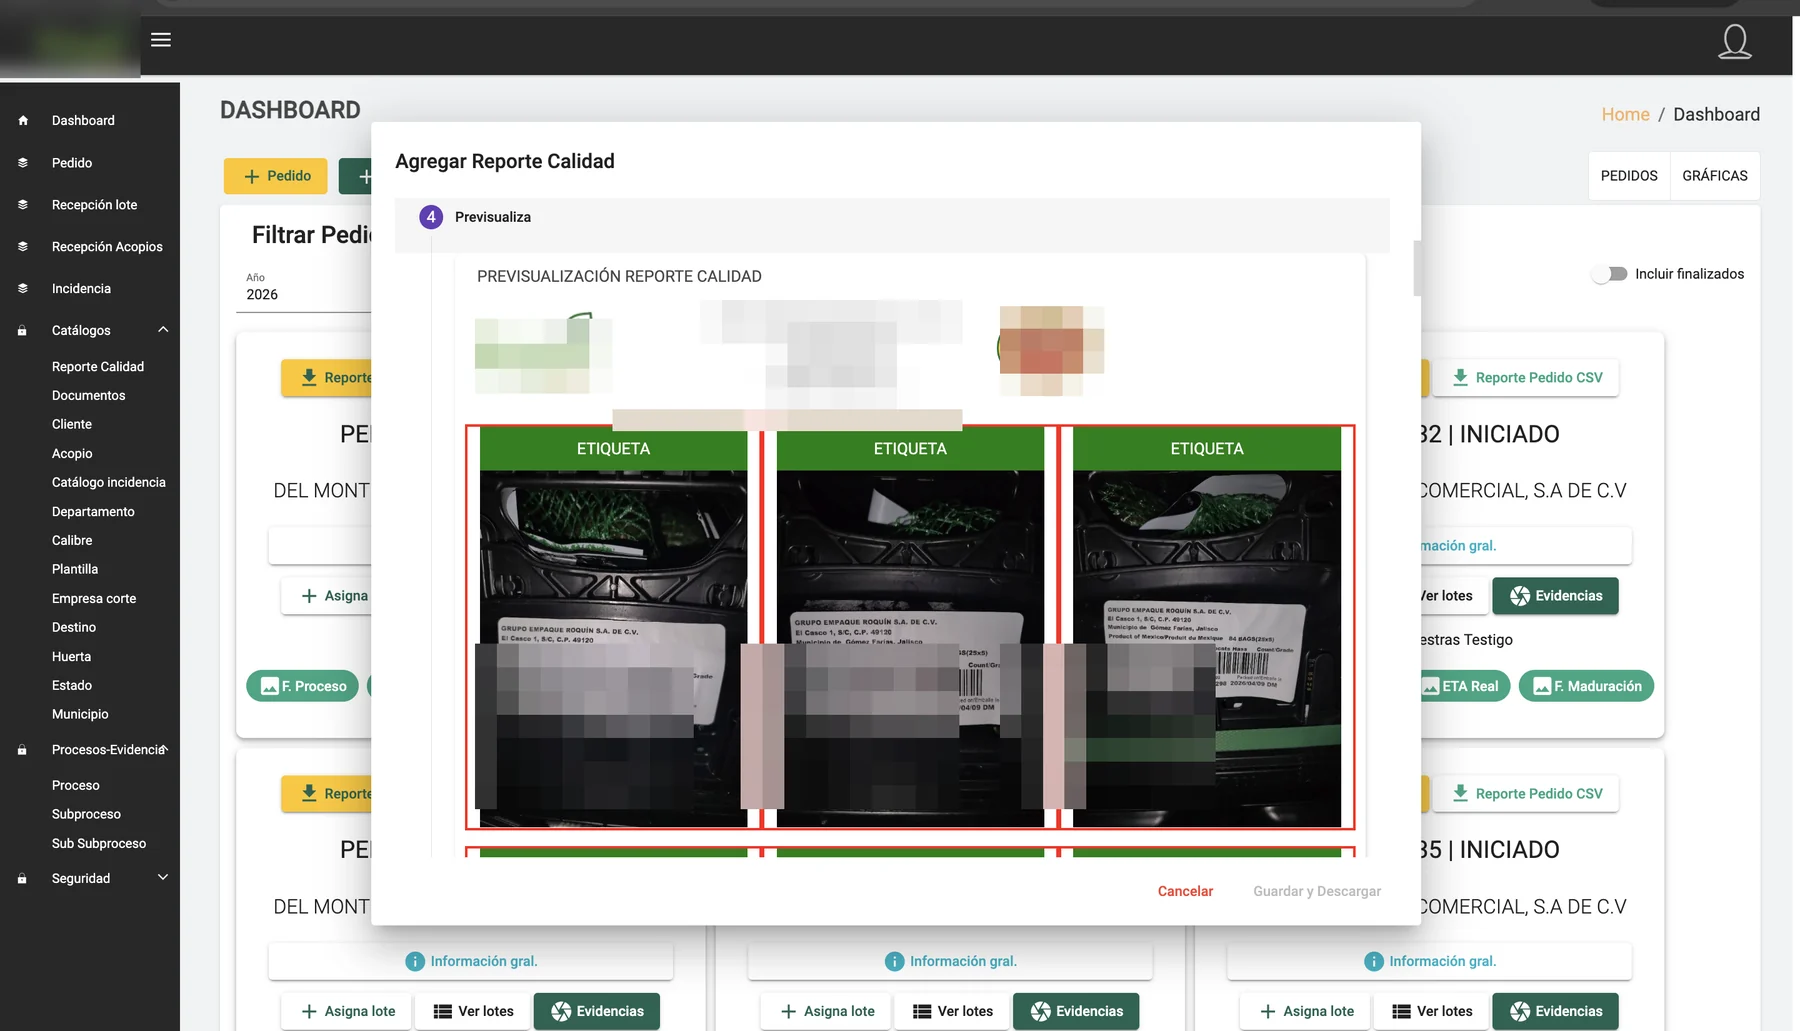Click the dialog's vertical scrollbar
Viewport: 1800px width, 1031px height.
(x=1417, y=268)
